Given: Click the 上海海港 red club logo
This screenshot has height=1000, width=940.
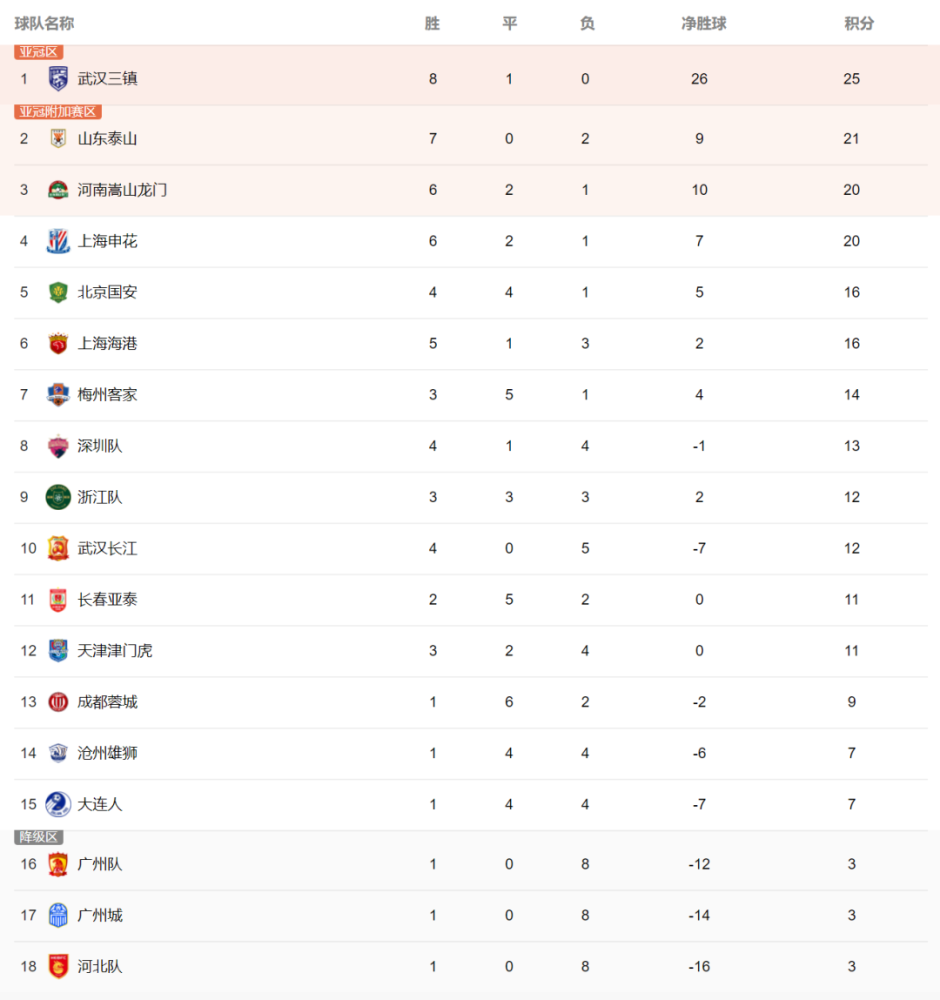Looking at the screenshot, I should tap(58, 343).
